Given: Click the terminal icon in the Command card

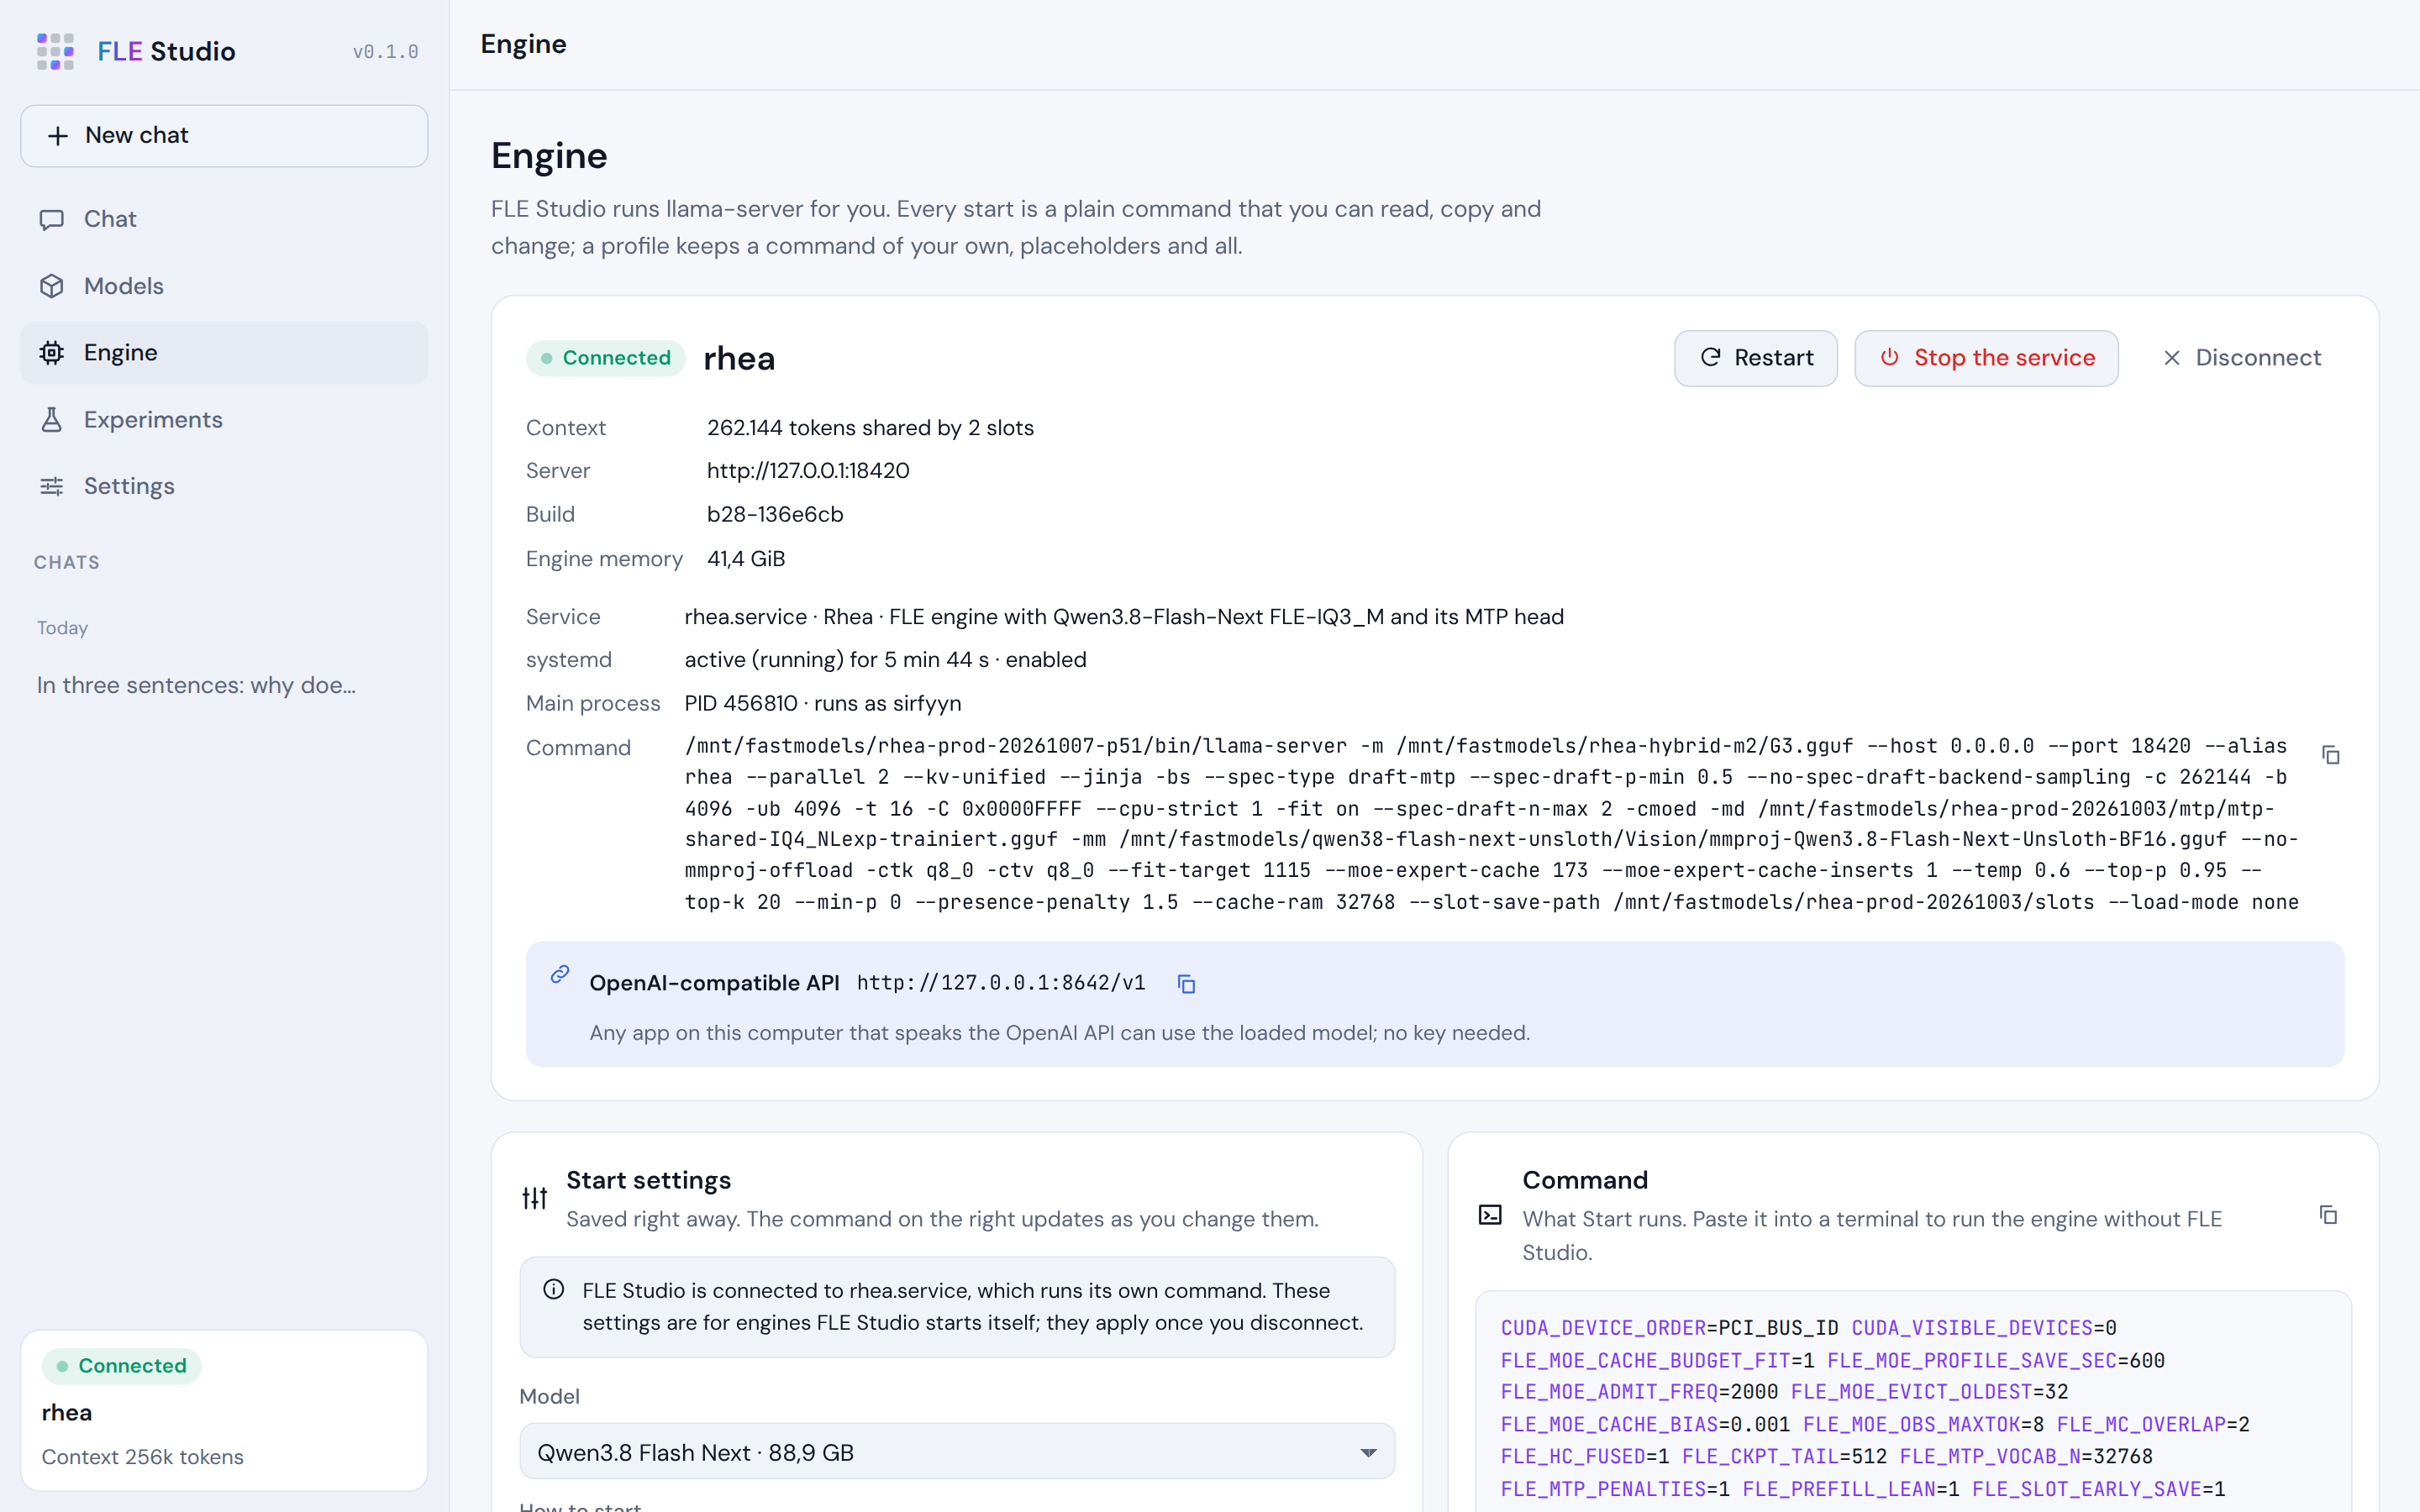Looking at the screenshot, I should click(1490, 1215).
